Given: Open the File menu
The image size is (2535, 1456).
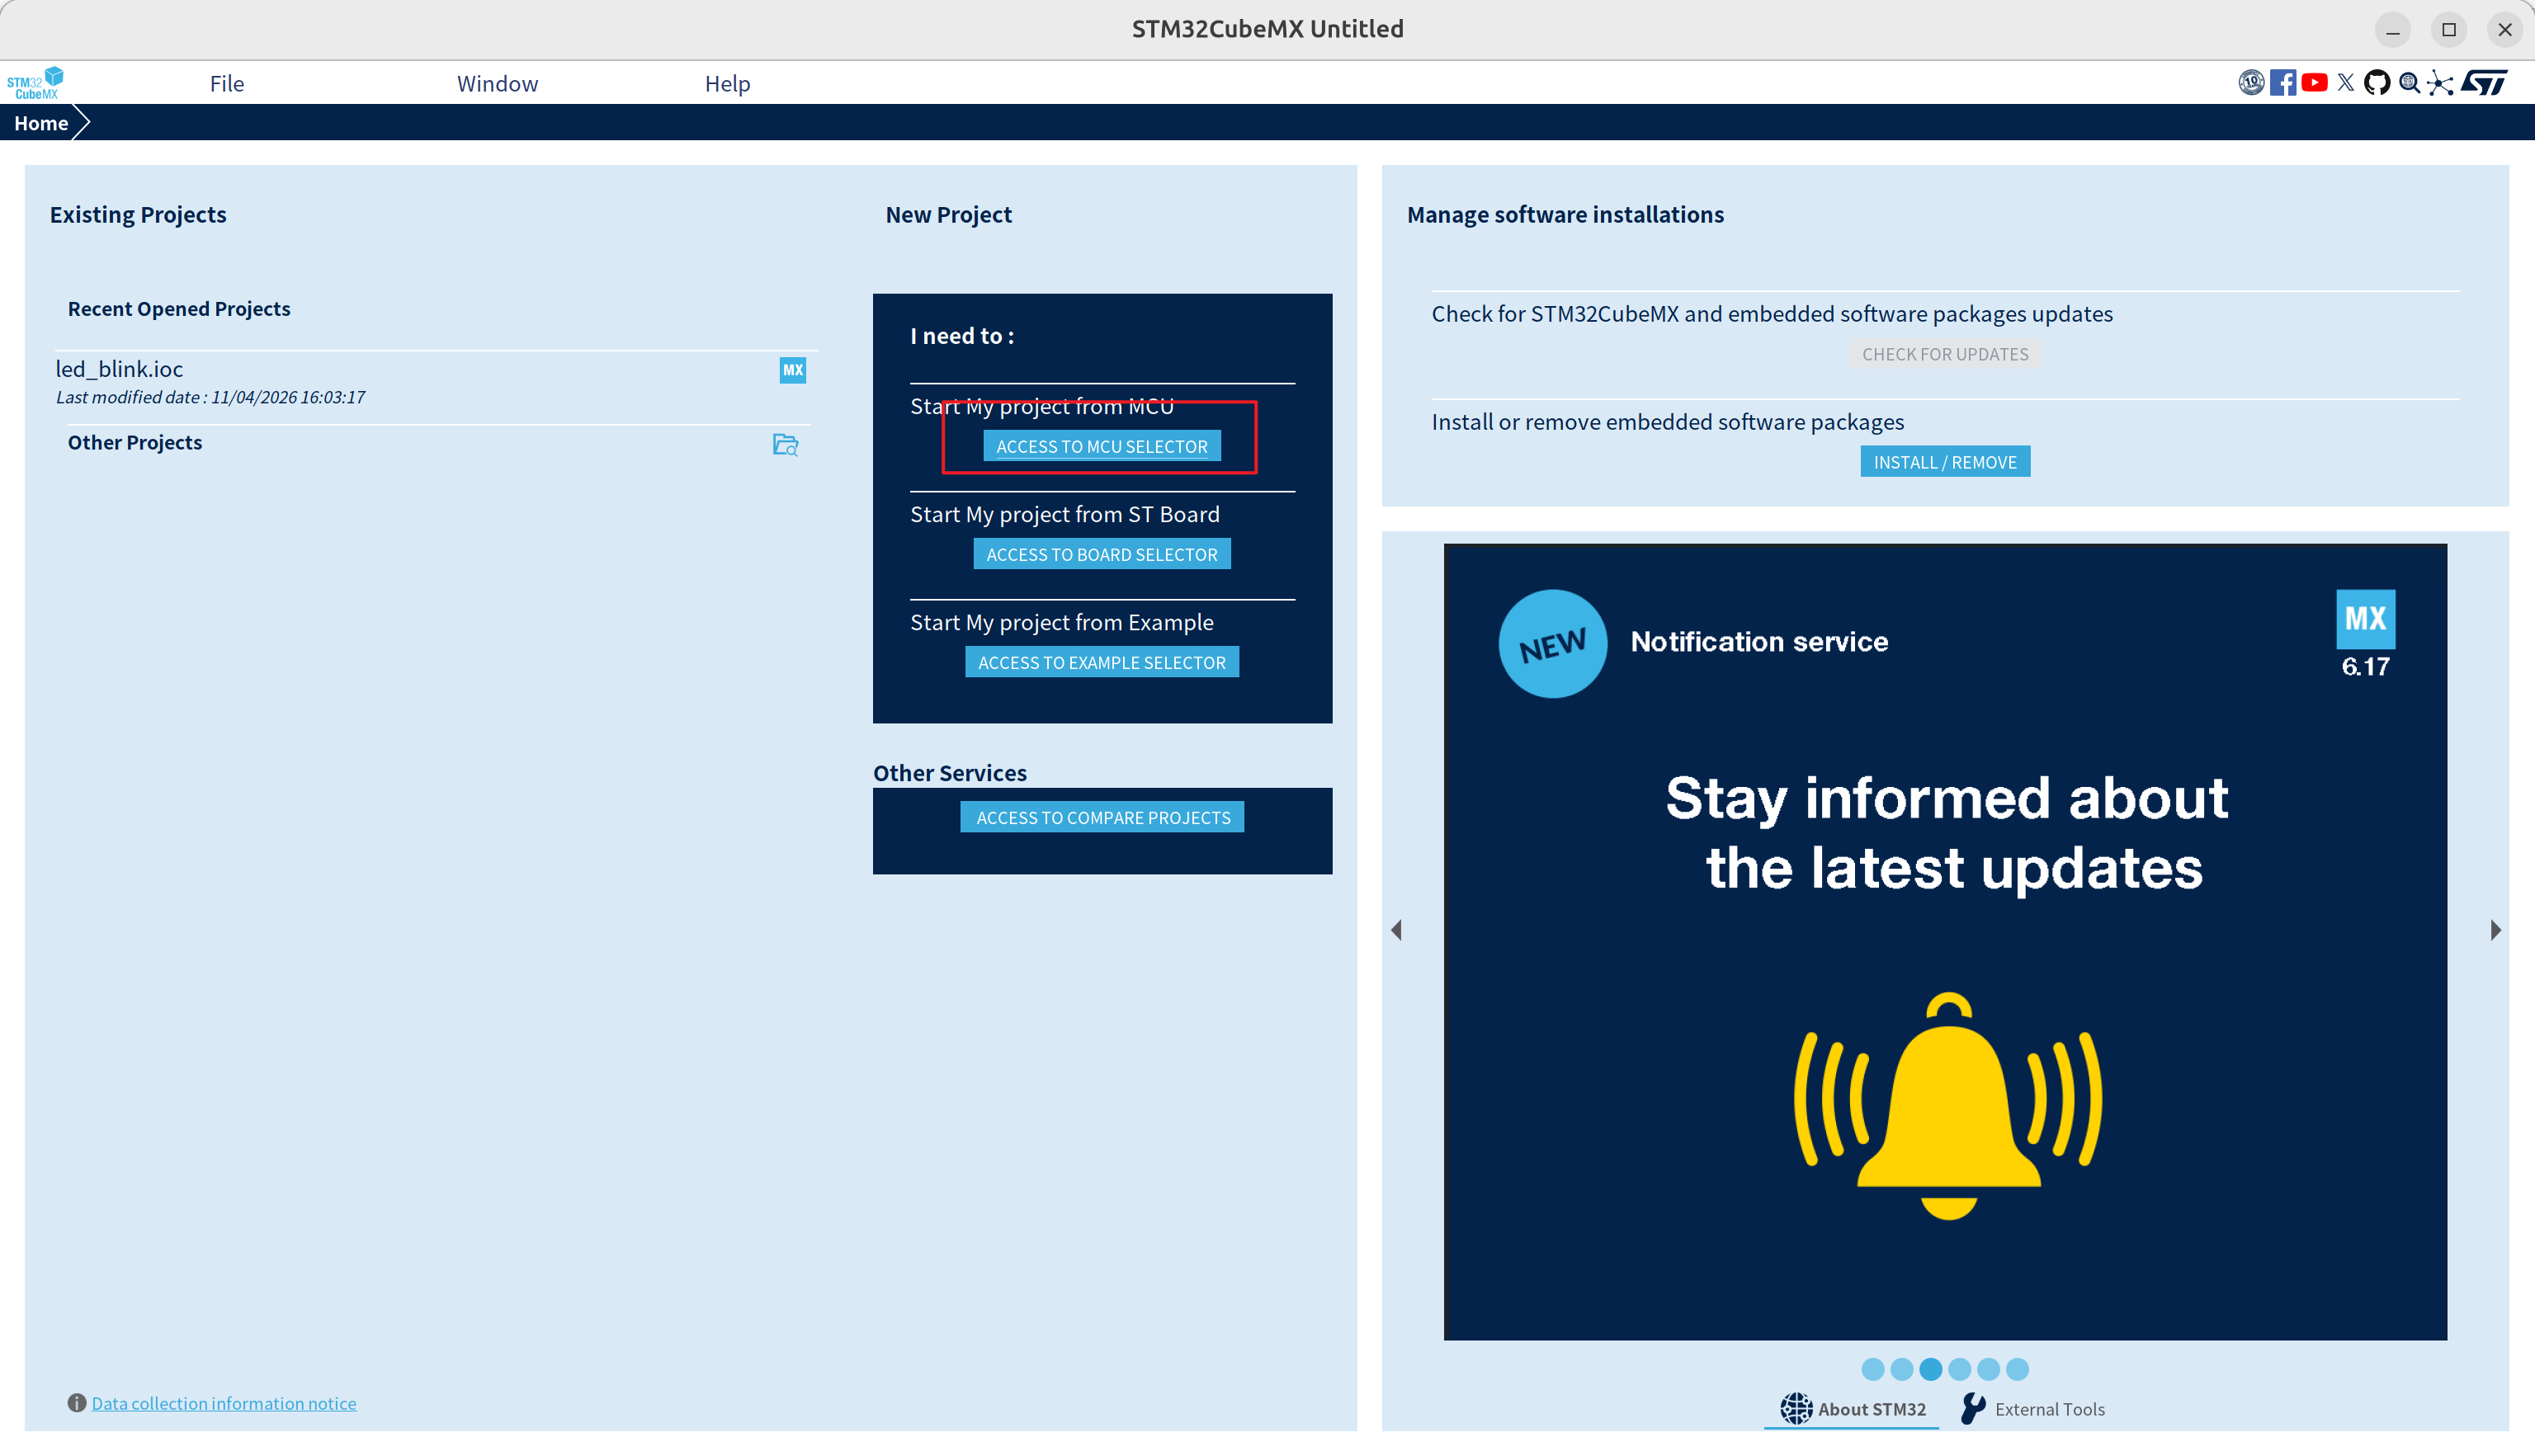Looking at the screenshot, I should coord(227,83).
